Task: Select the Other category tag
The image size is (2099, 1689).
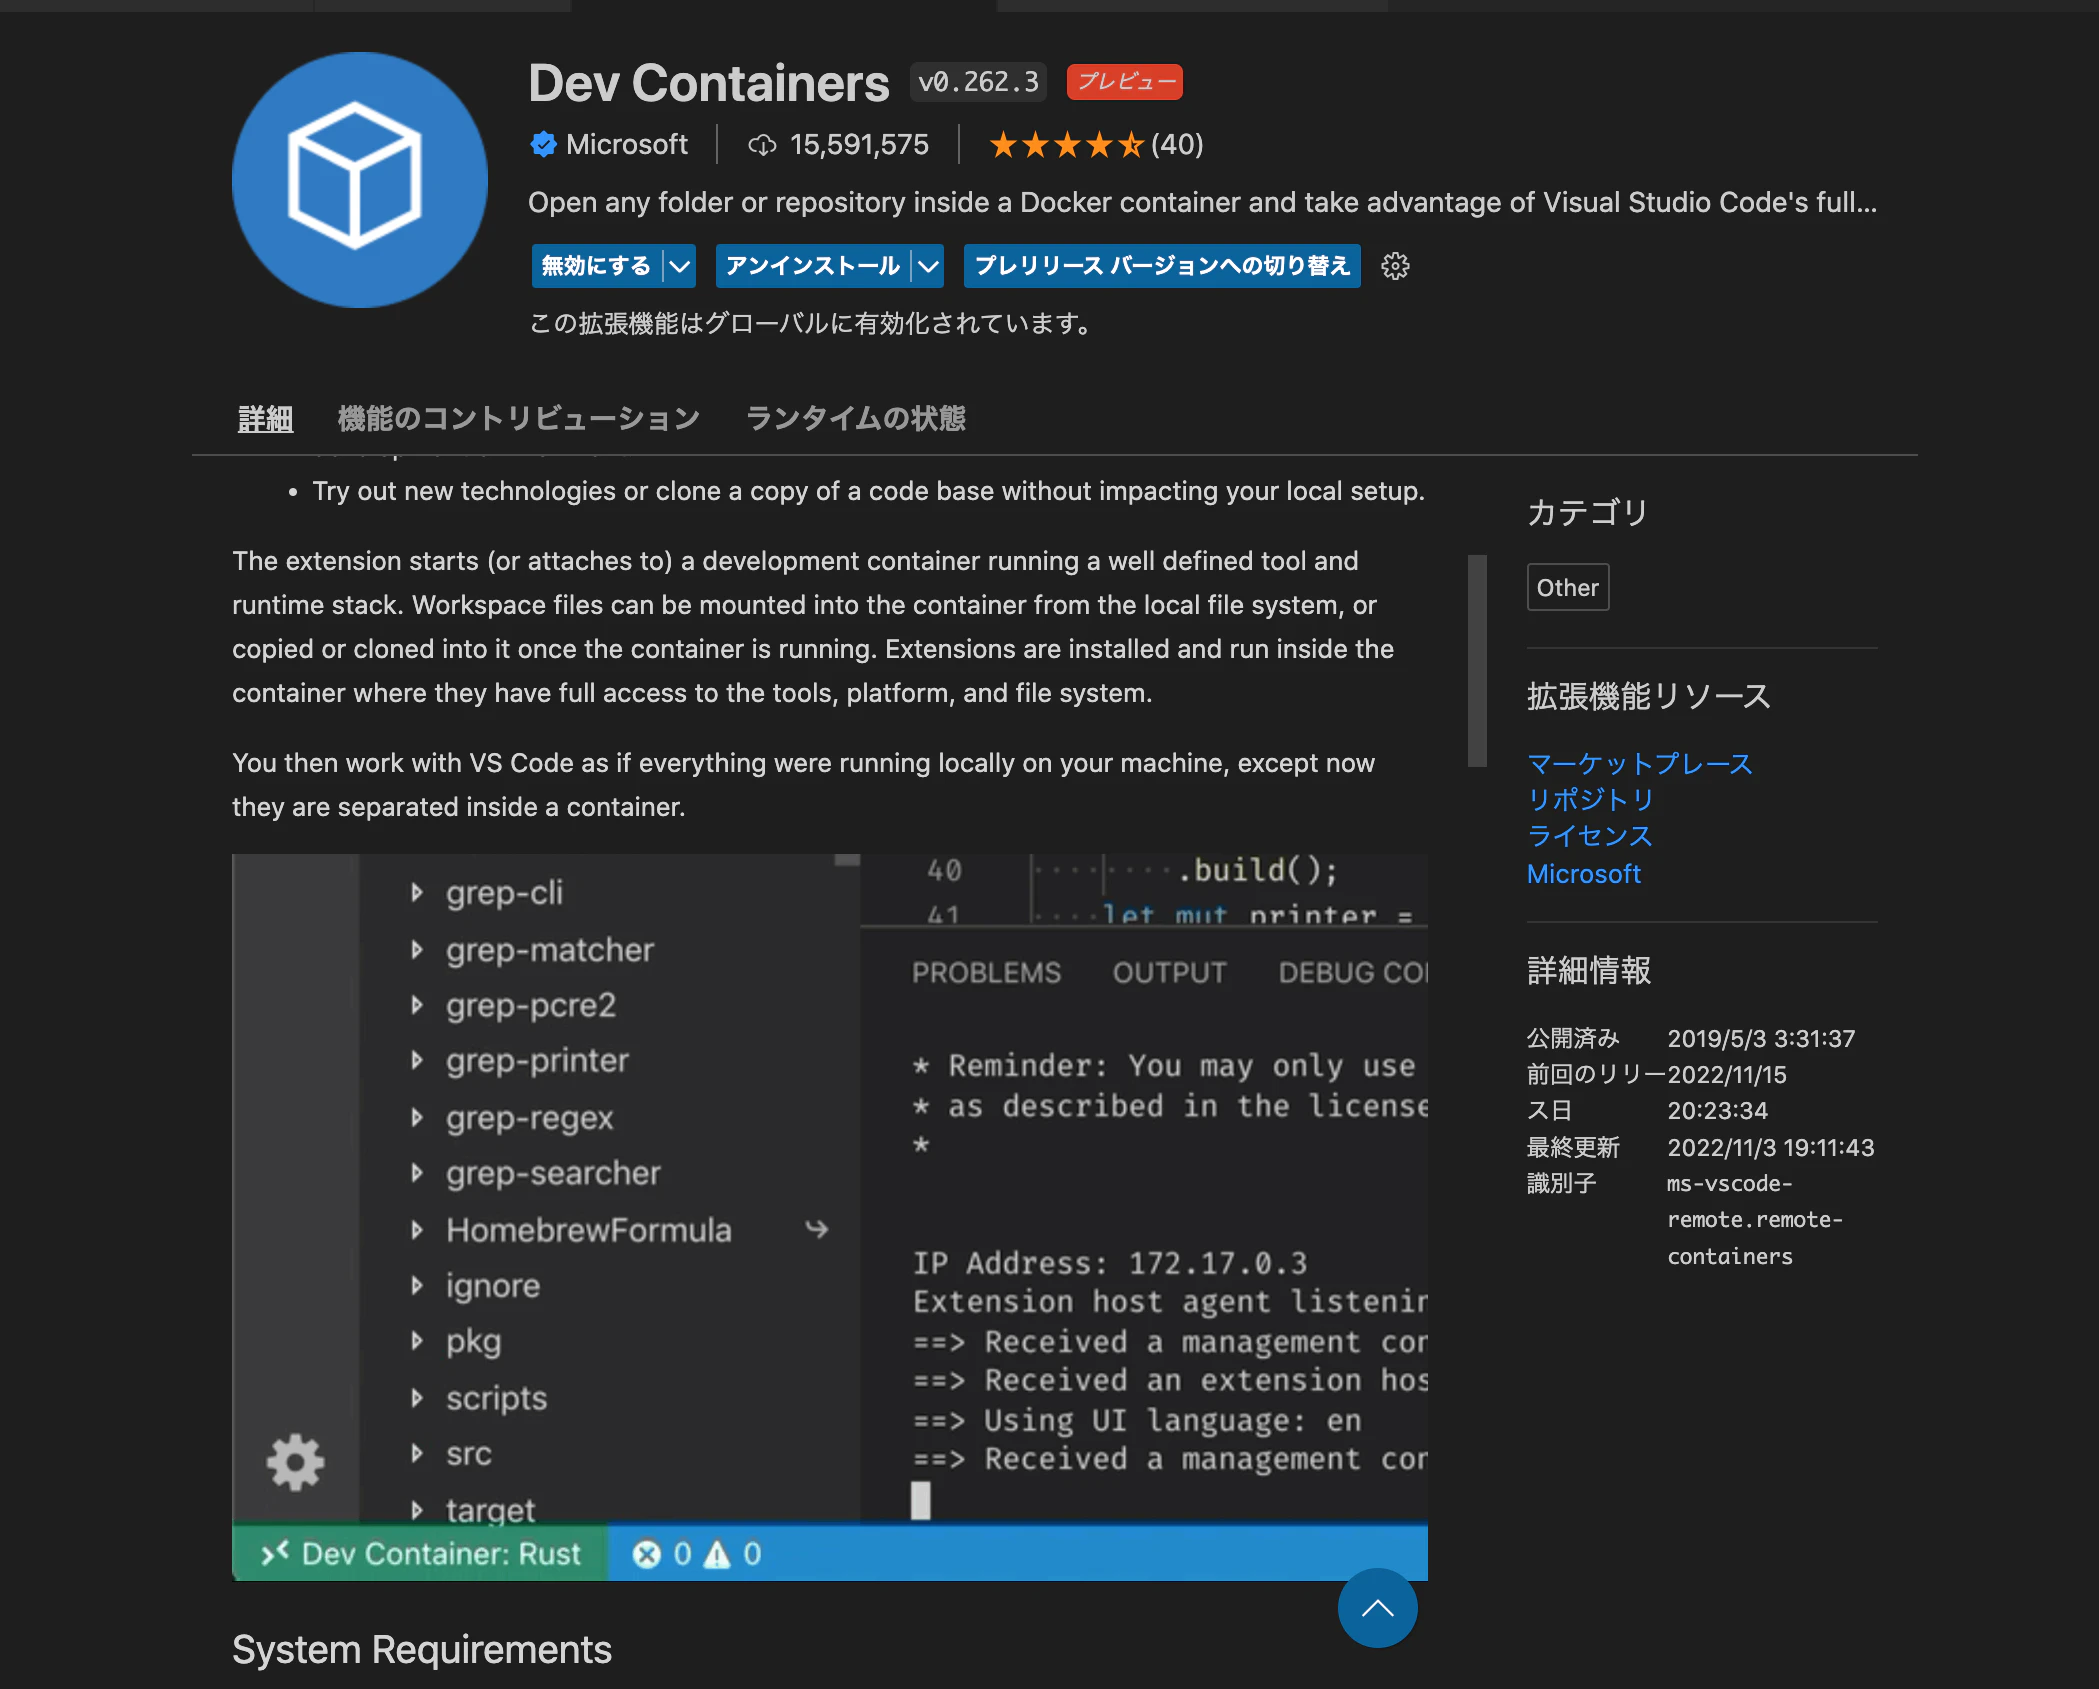Action: point(1568,588)
